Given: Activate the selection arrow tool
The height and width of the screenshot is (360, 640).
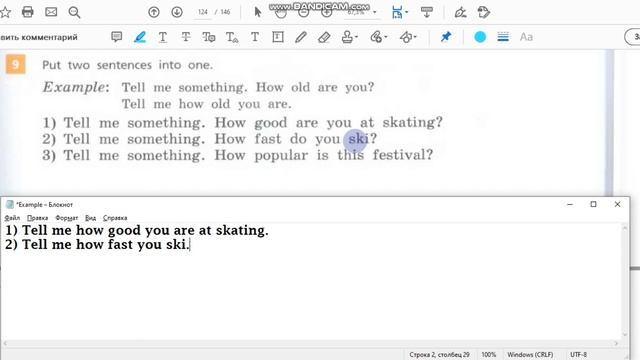Looking at the screenshot, I should (258, 12).
